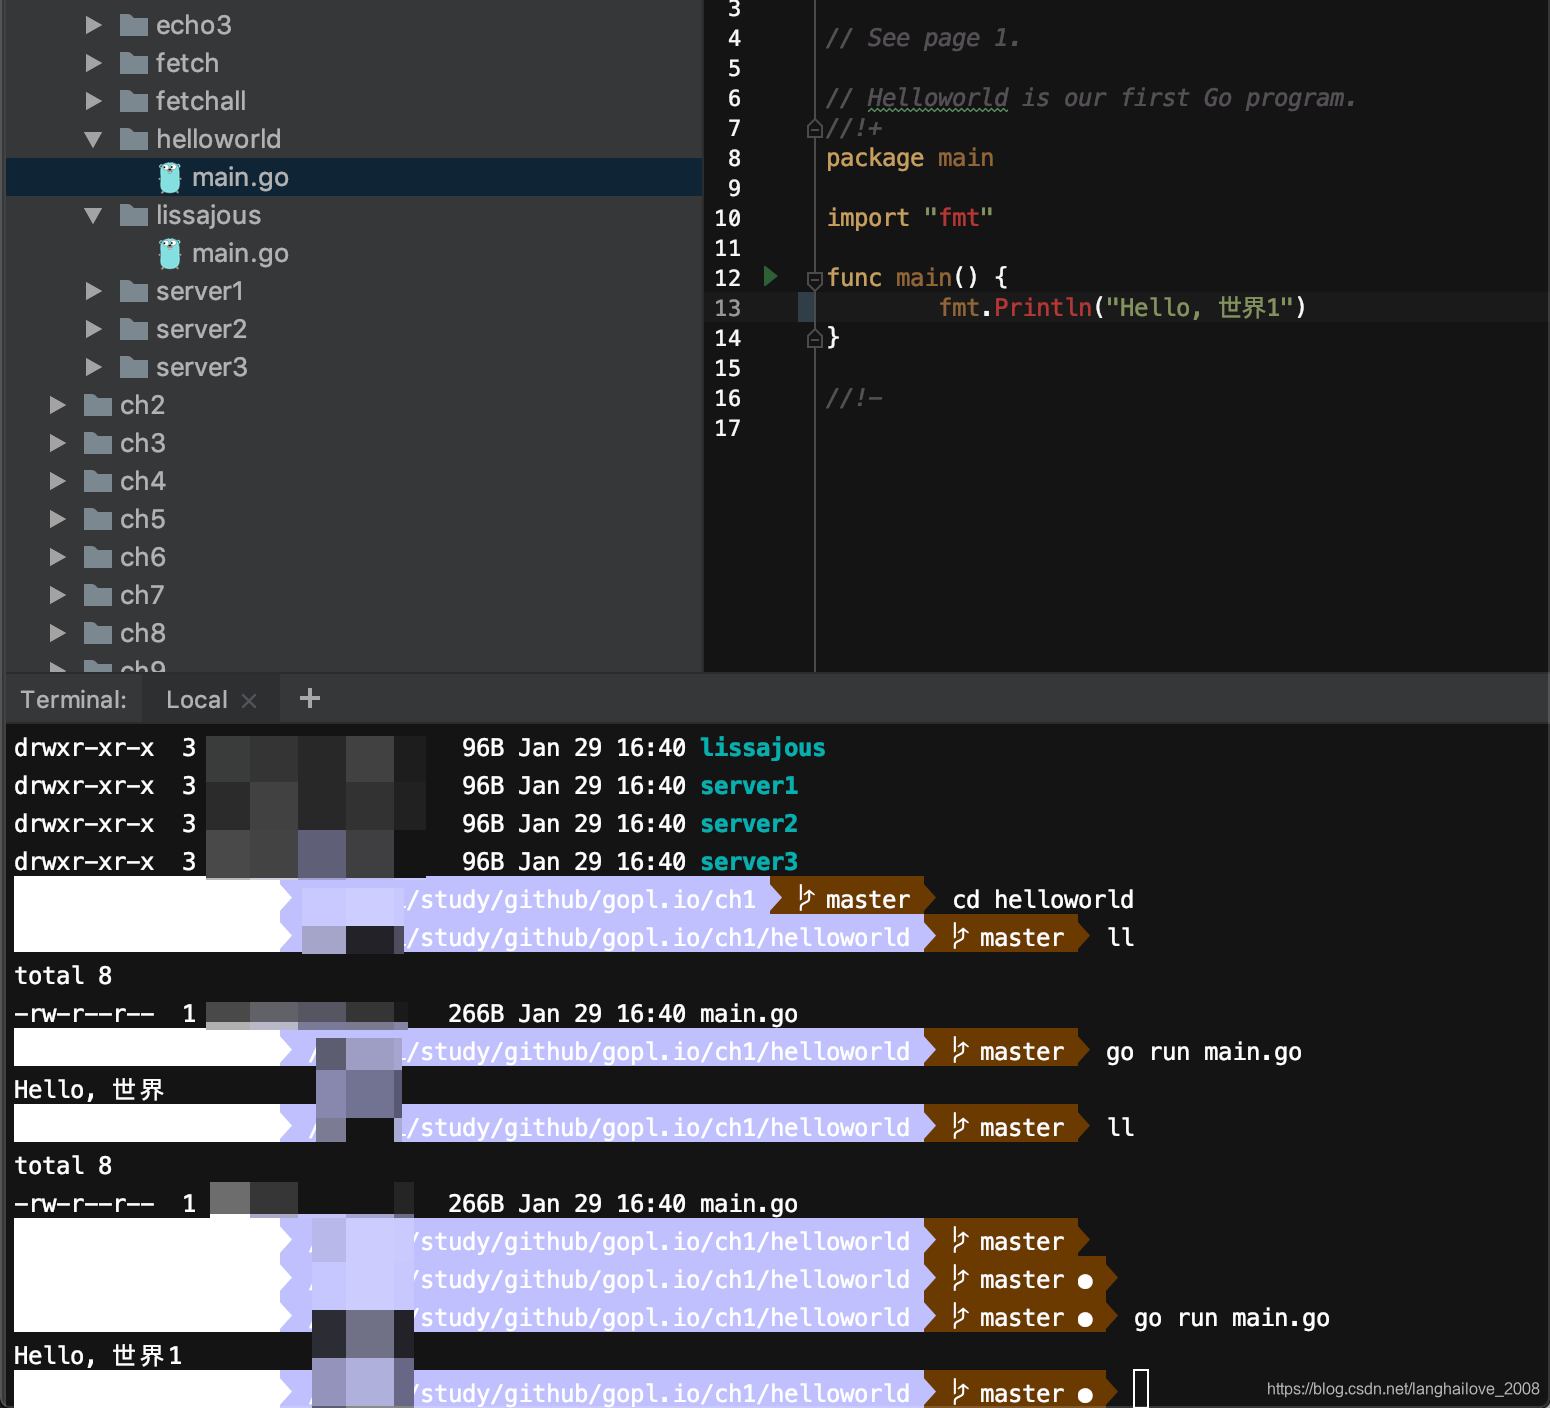Select the ch6 folder icon
This screenshot has width=1550, height=1408.
tap(98, 557)
